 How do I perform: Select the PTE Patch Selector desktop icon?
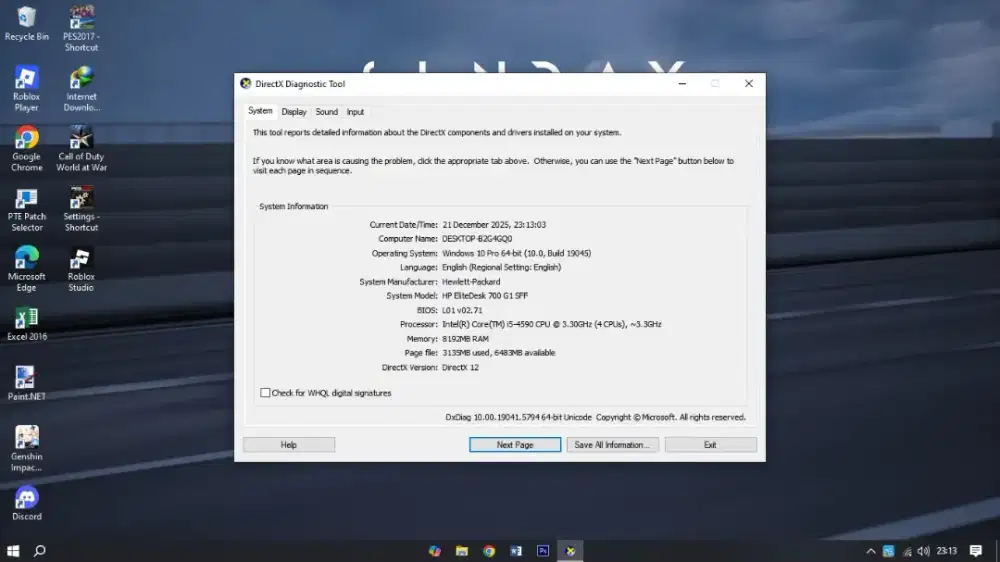(x=26, y=209)
